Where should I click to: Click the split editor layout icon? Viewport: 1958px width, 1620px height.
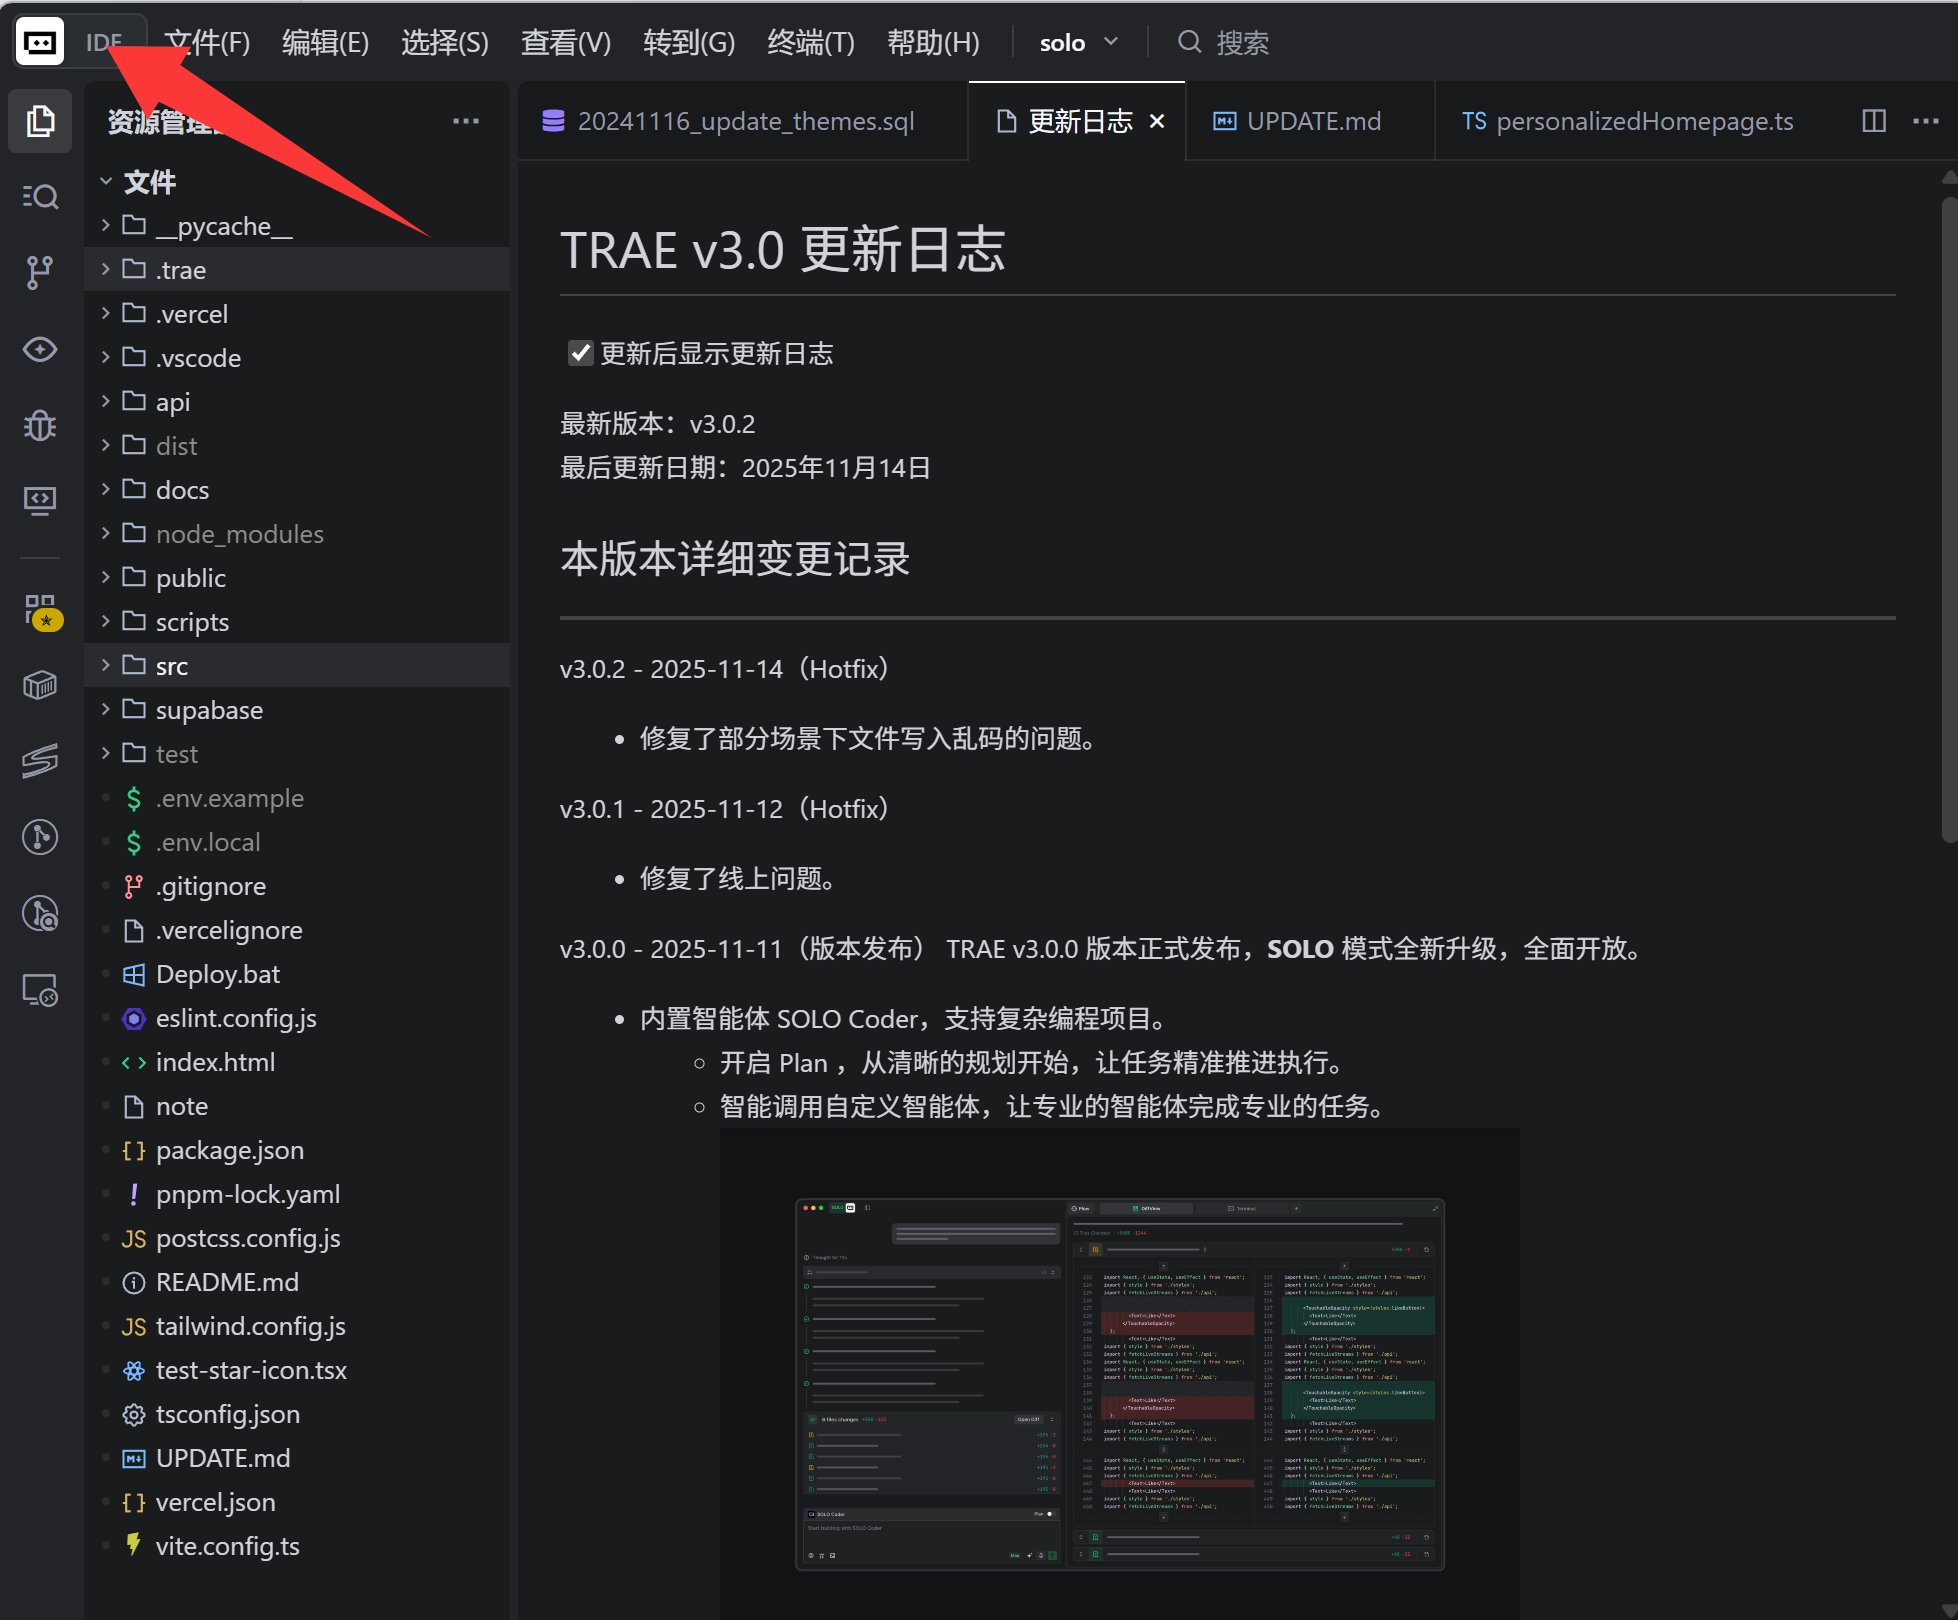click(x=1873, y=121)
